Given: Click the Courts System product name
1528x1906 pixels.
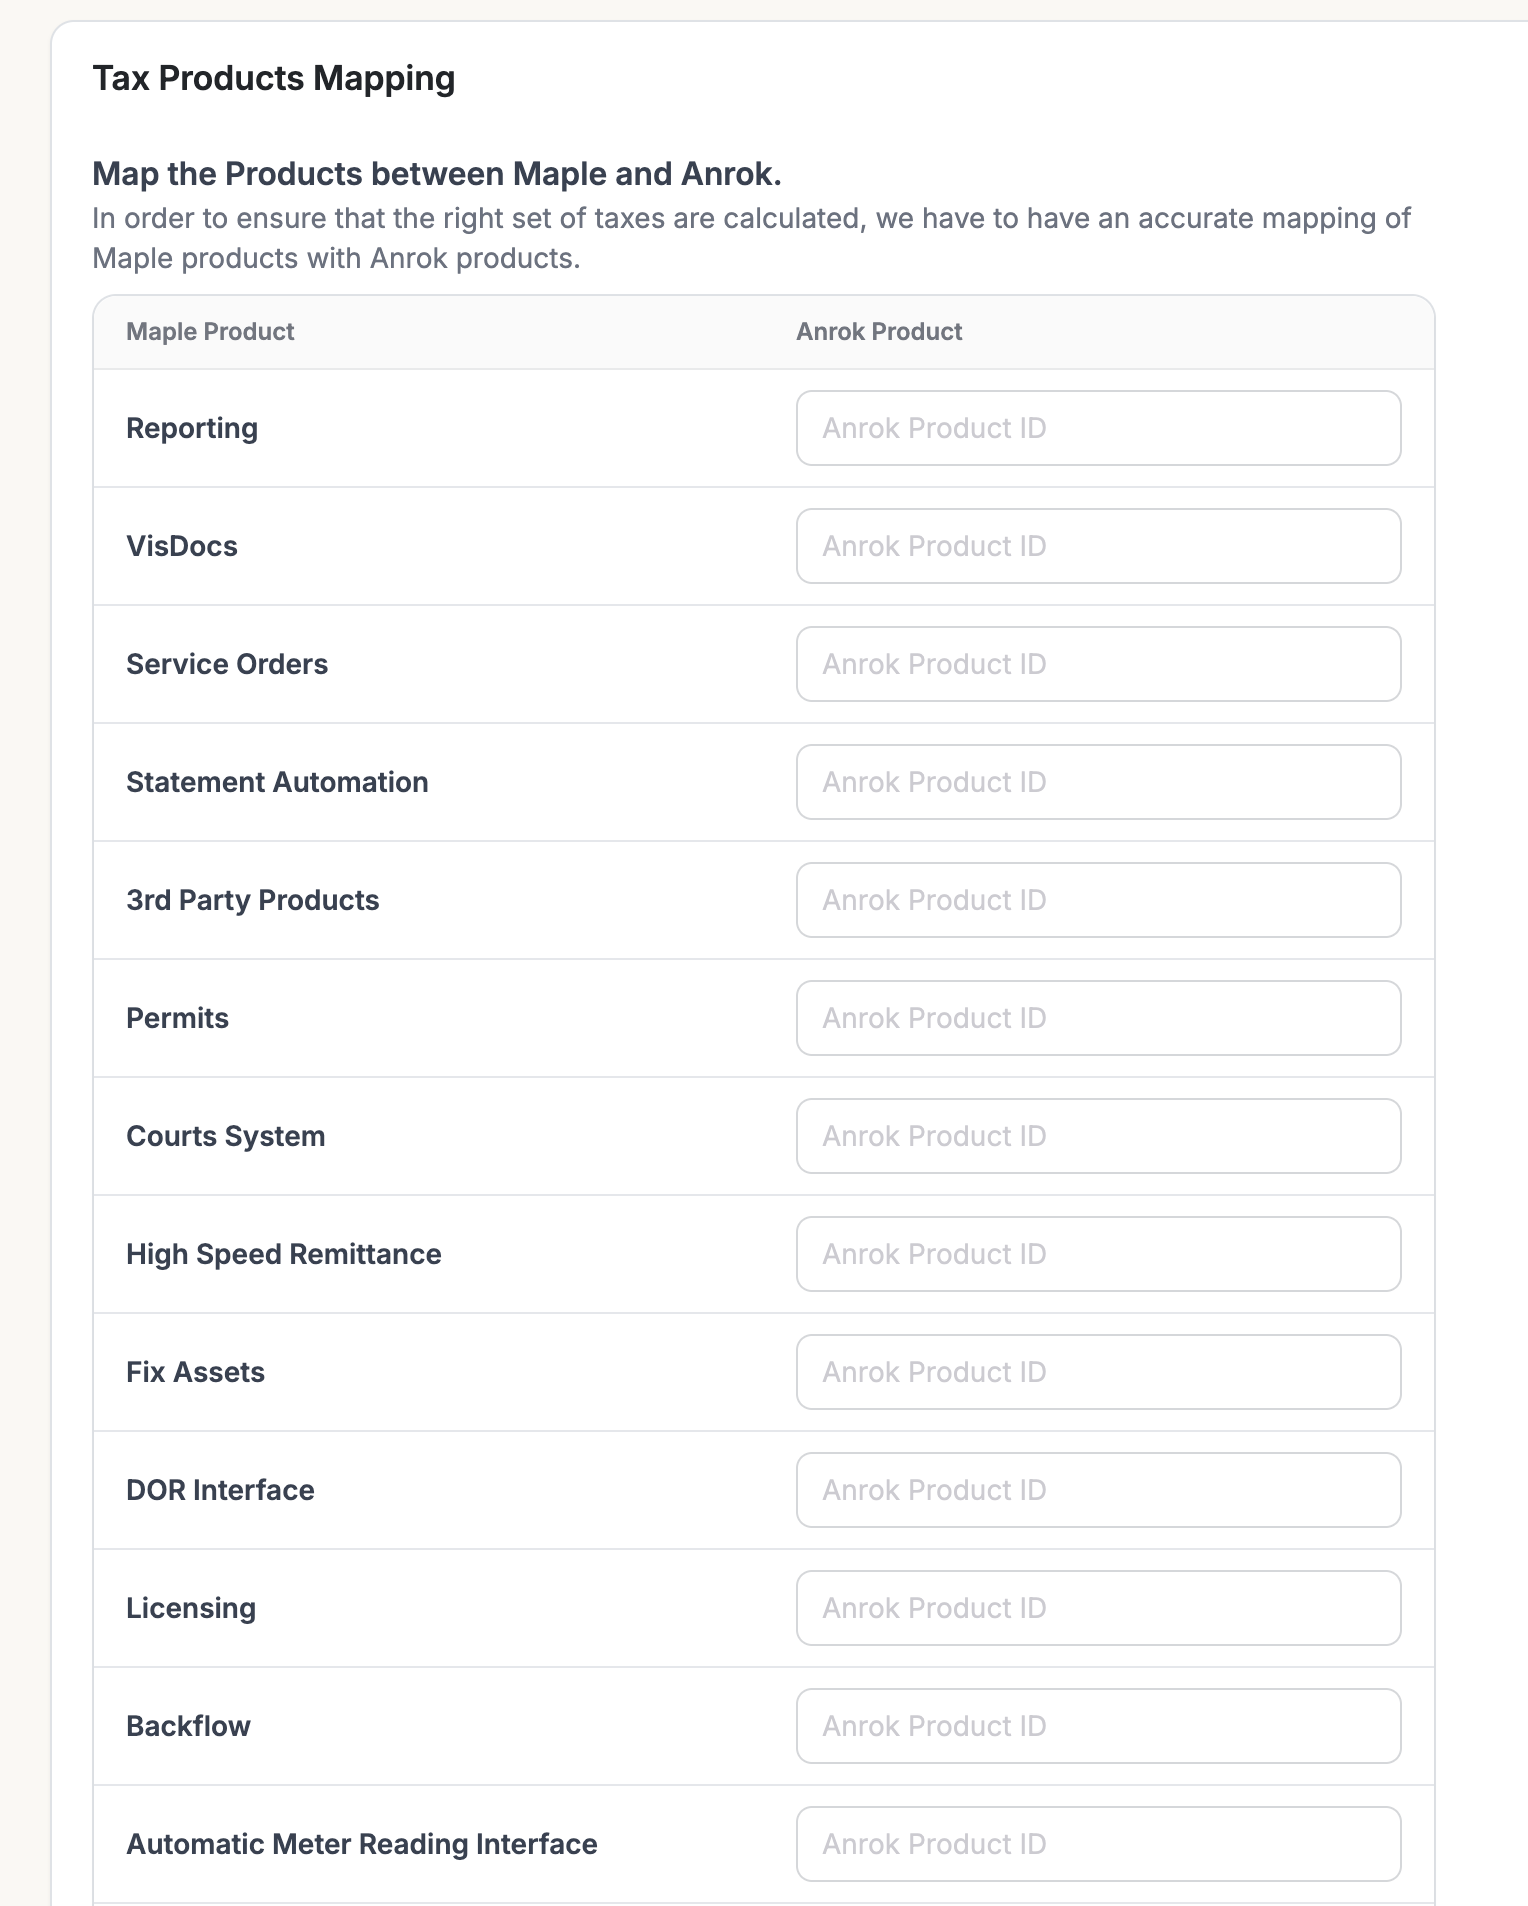Looking at the screenshot, I should [226, 1136].
